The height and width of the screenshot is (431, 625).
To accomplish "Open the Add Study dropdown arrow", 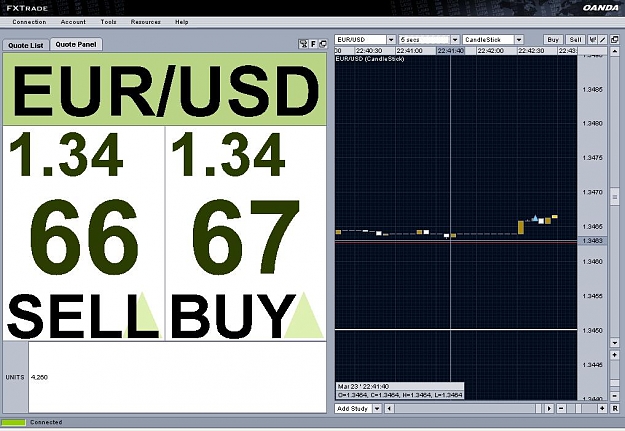I will point(377,408).
